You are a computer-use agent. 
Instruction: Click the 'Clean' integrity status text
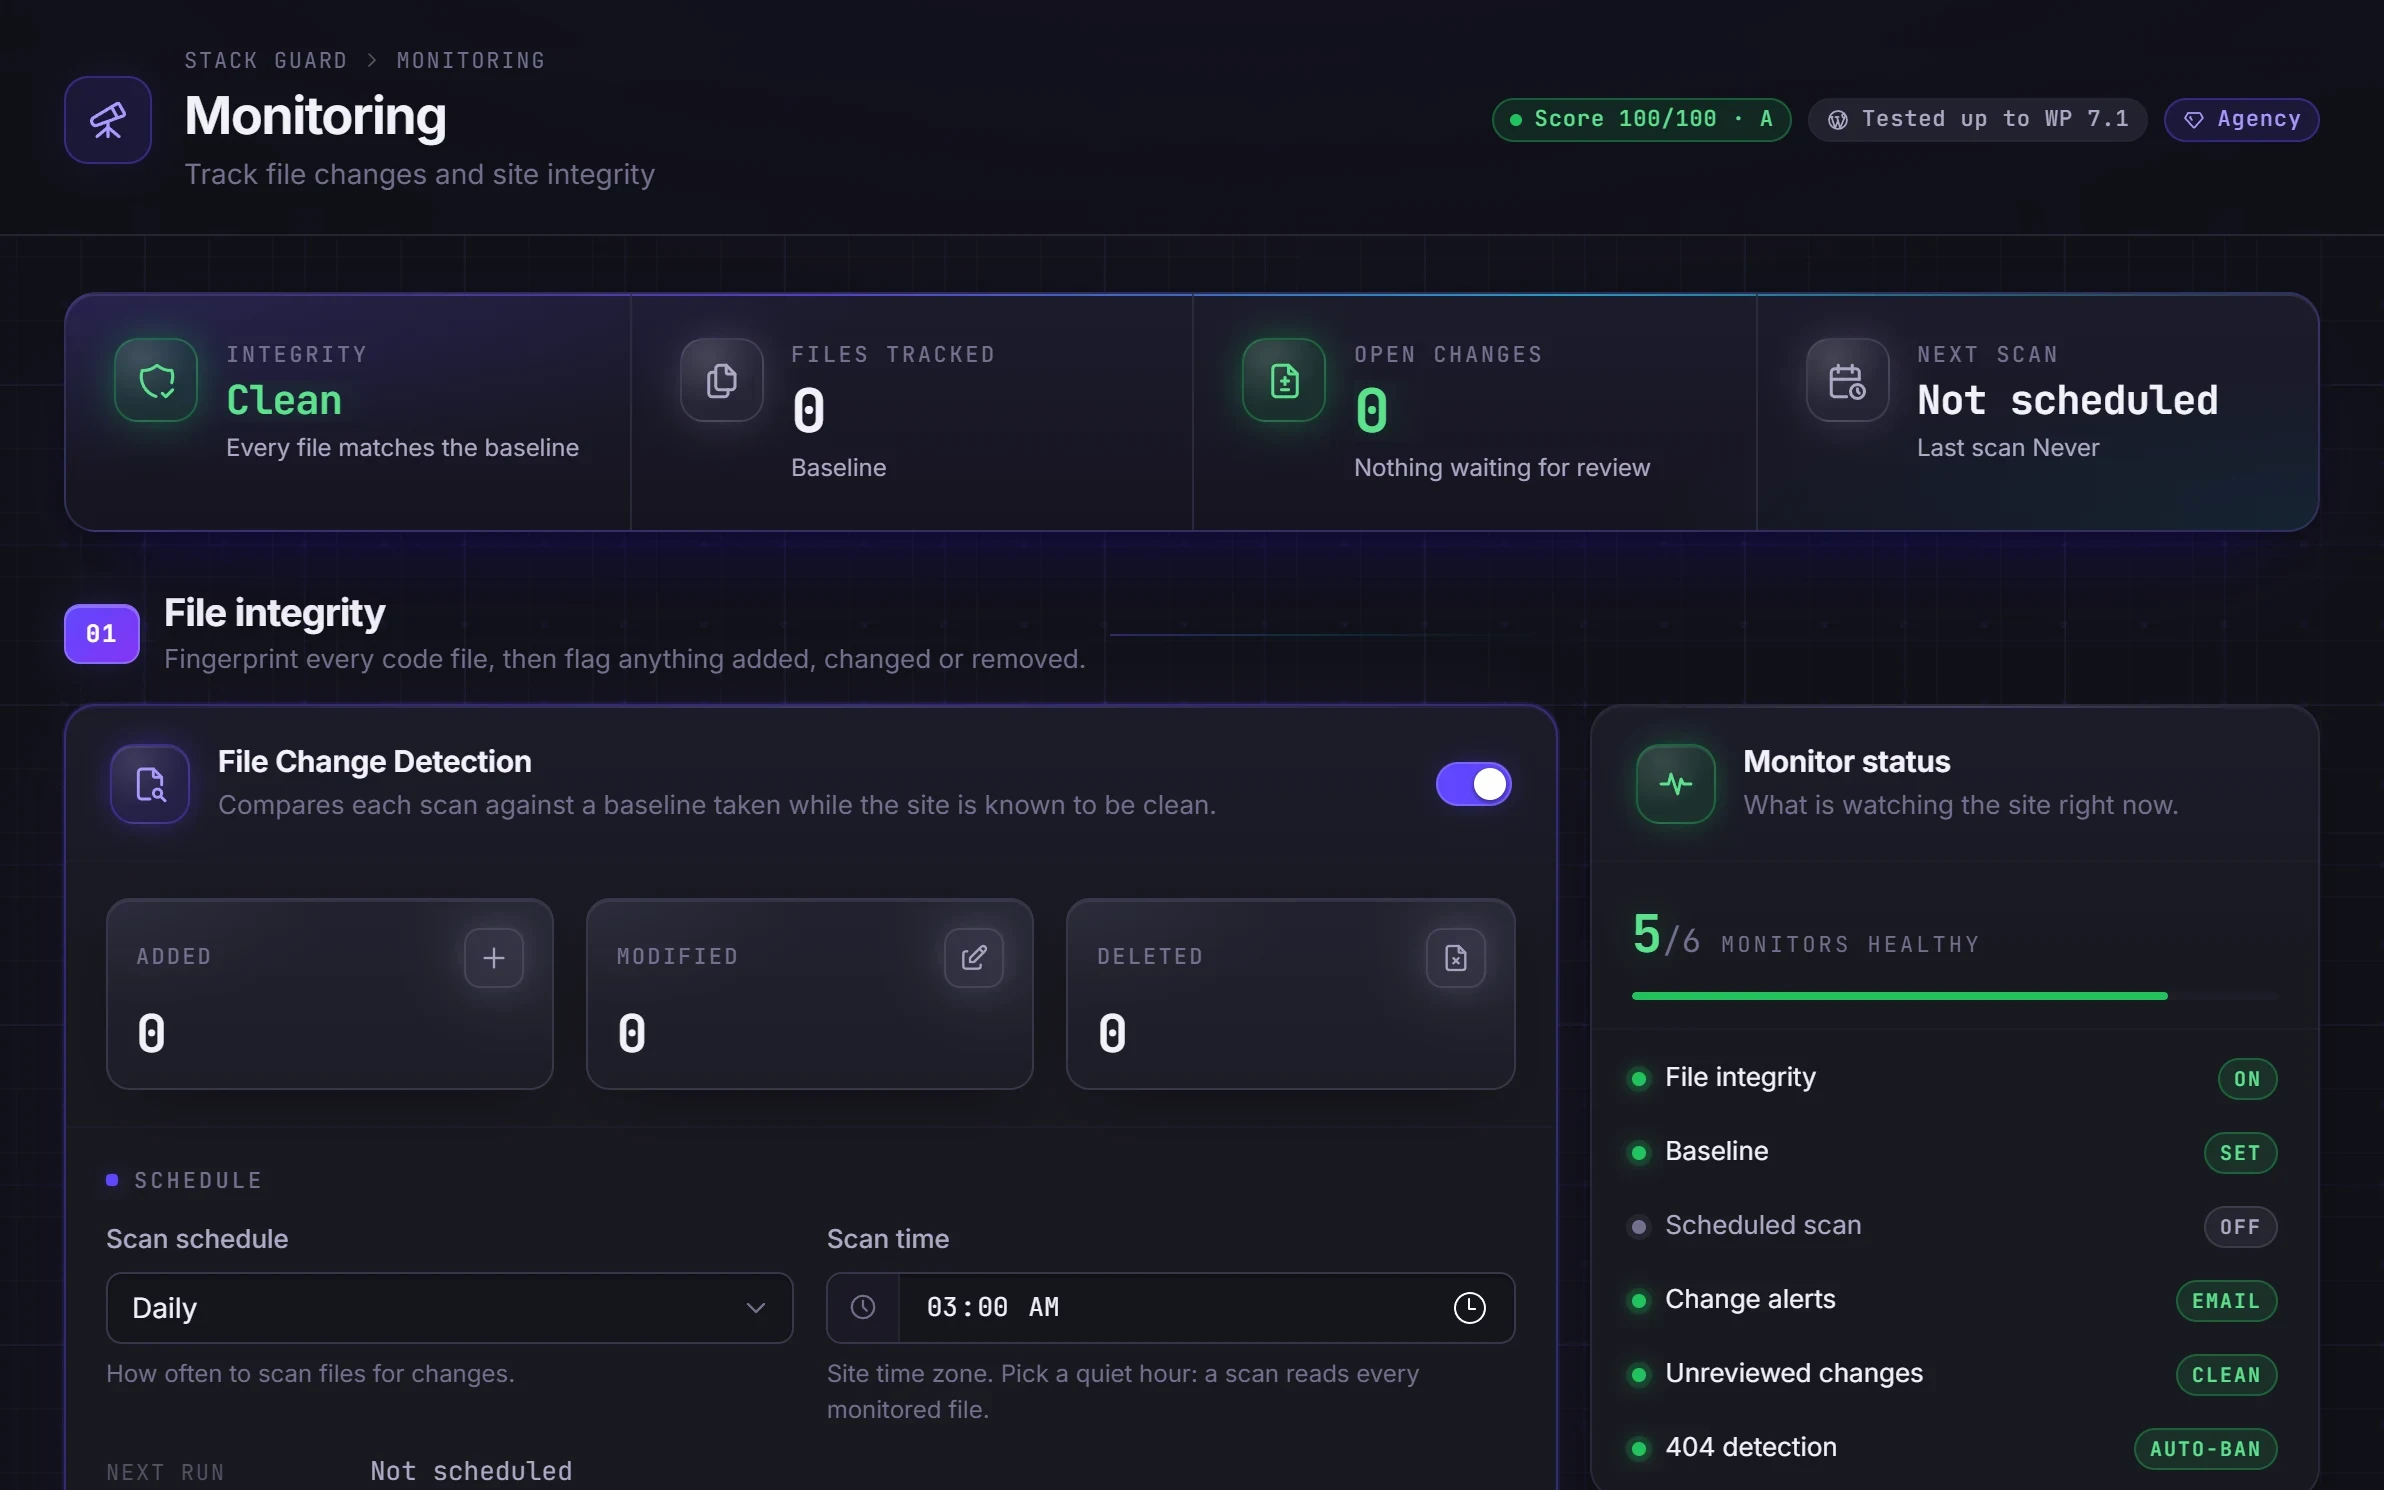click(x=284, y=400)
